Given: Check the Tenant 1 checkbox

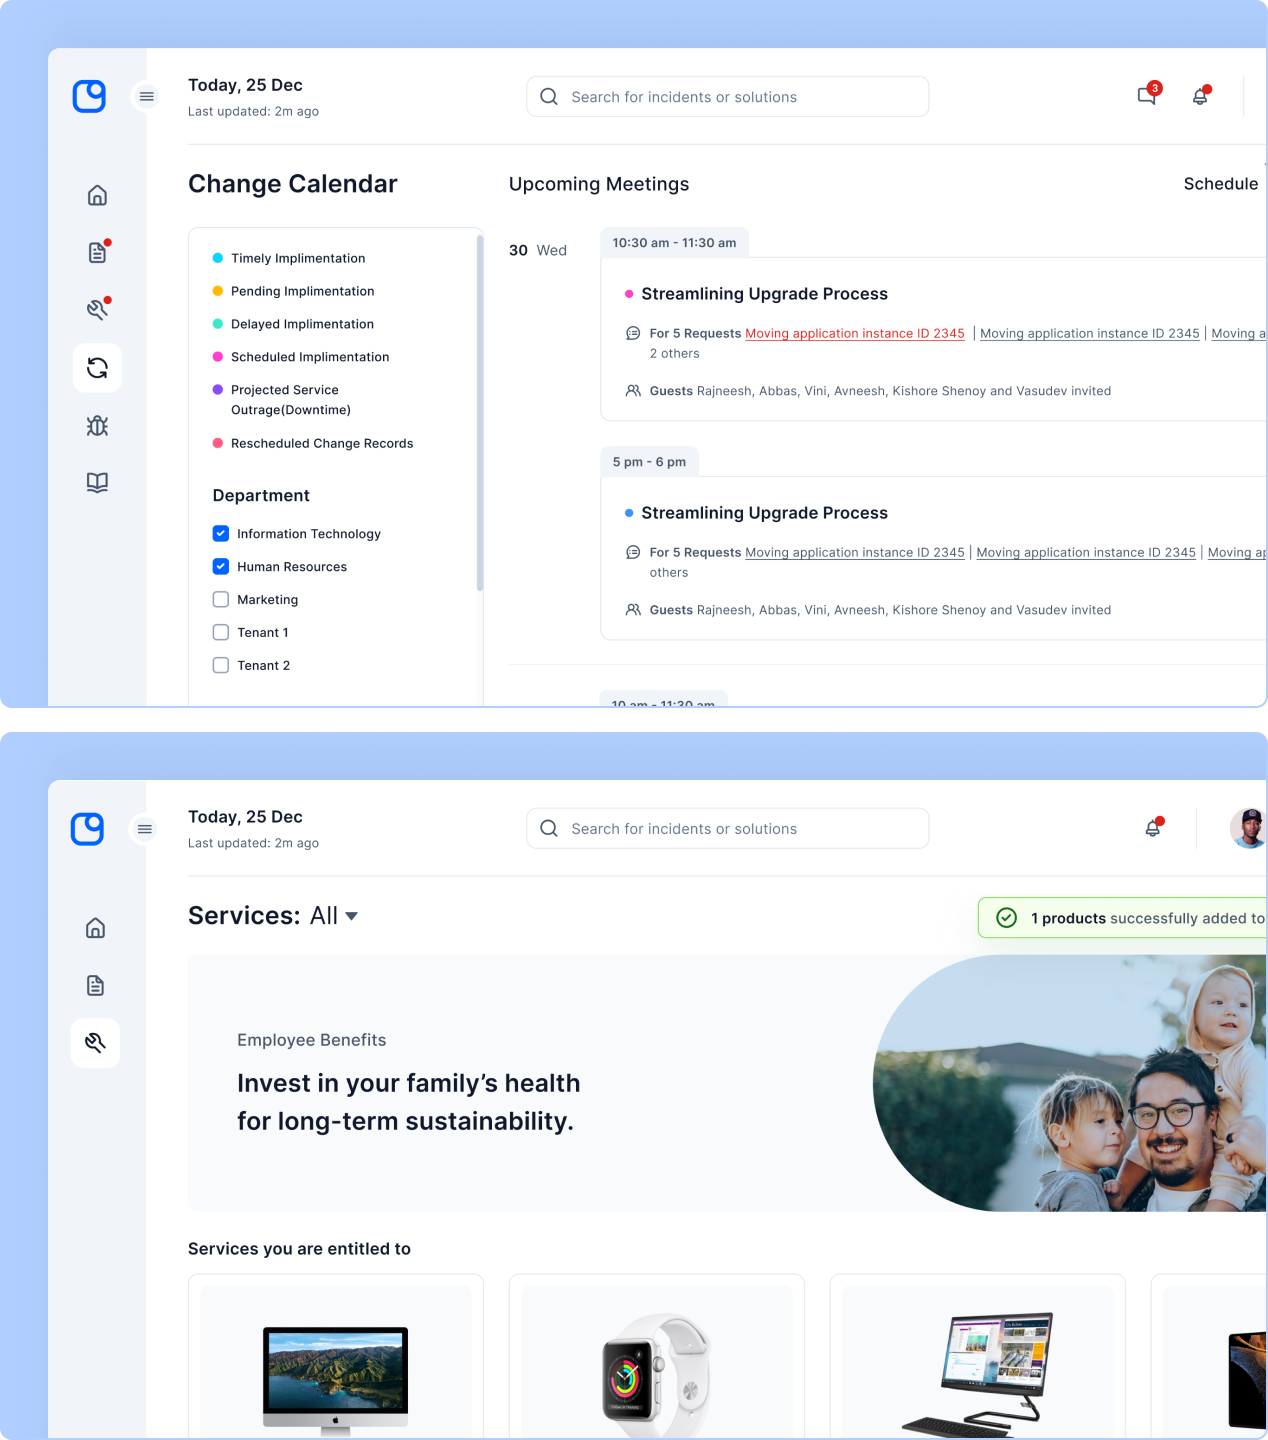Looking at the screenshot, I should coord(221,633).
